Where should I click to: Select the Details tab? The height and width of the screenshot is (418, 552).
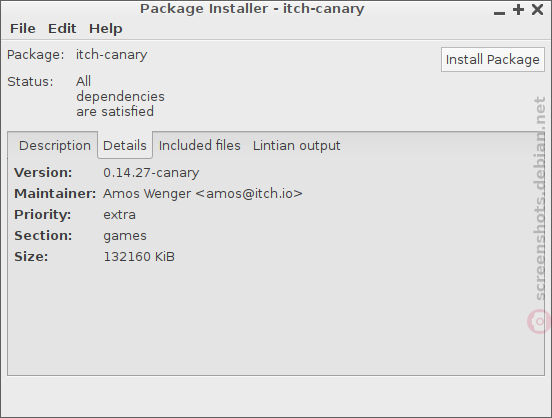[x=125, y=145]
